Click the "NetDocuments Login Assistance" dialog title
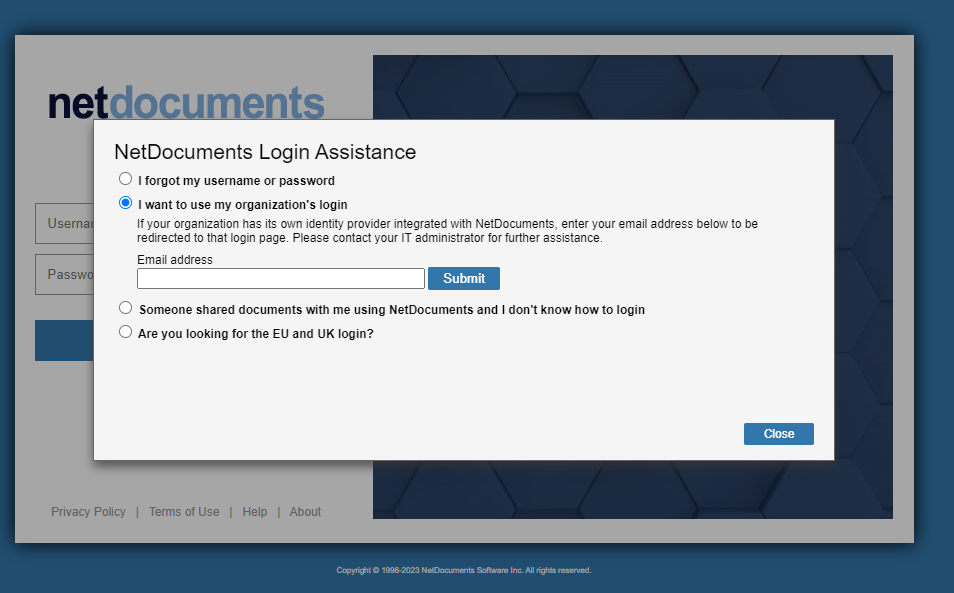954x593 pixels. tap(265, 151)
